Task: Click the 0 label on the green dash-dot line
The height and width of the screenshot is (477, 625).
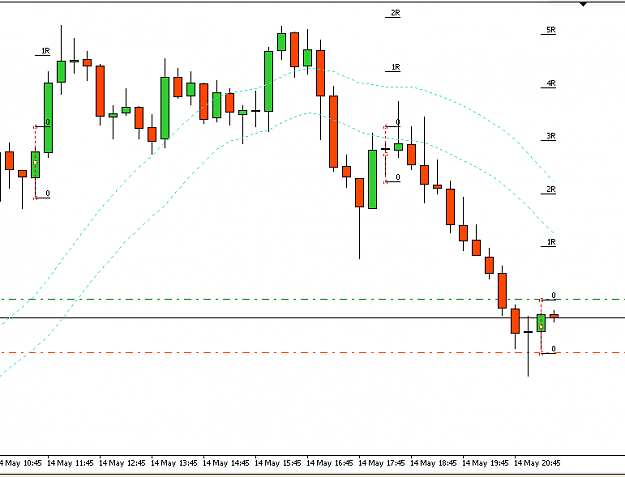Action: (x=553, y=295)
